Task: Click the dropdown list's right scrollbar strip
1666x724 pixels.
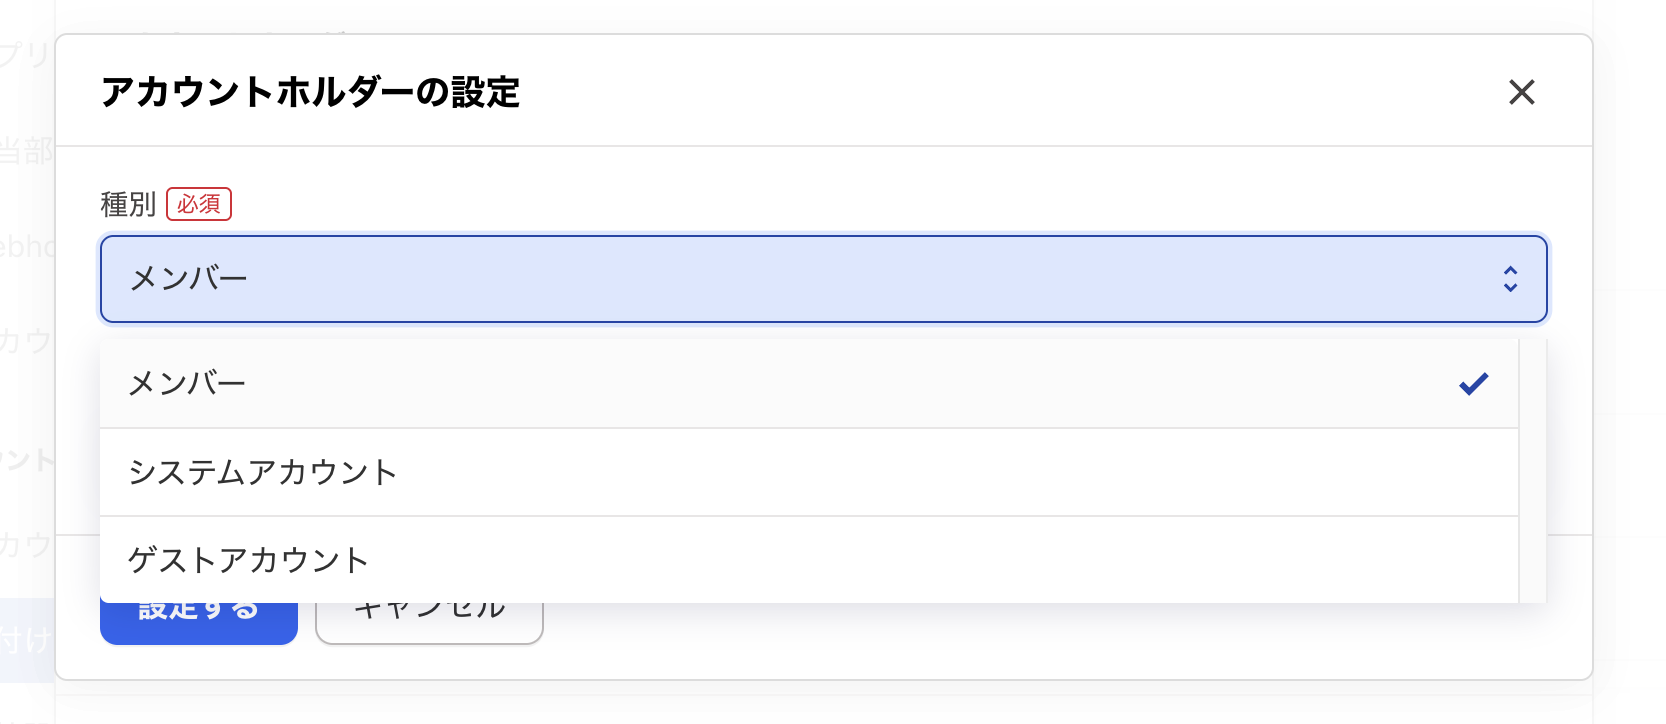Action: [1532, 470]
